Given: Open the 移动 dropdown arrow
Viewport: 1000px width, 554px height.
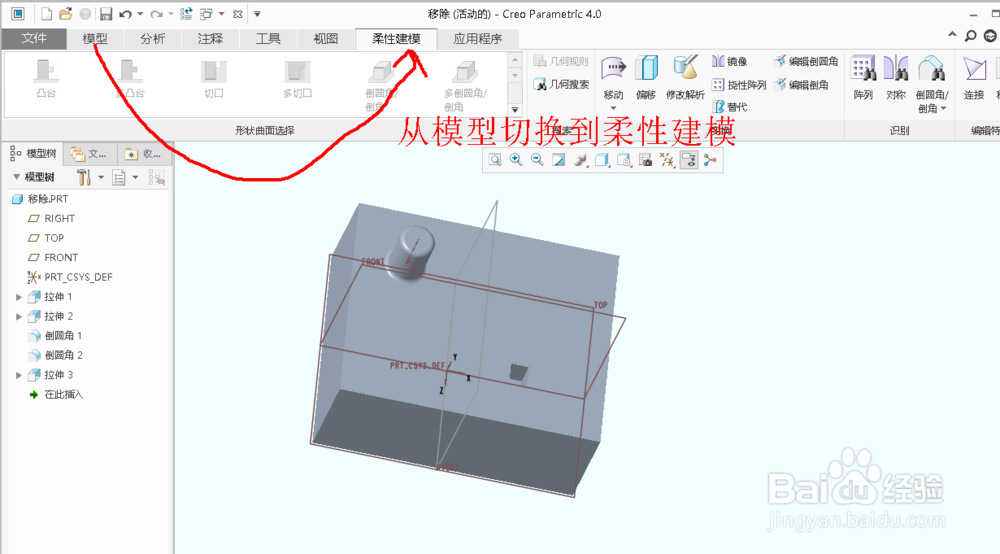Looking at the screenshot, I should (613, 108).
